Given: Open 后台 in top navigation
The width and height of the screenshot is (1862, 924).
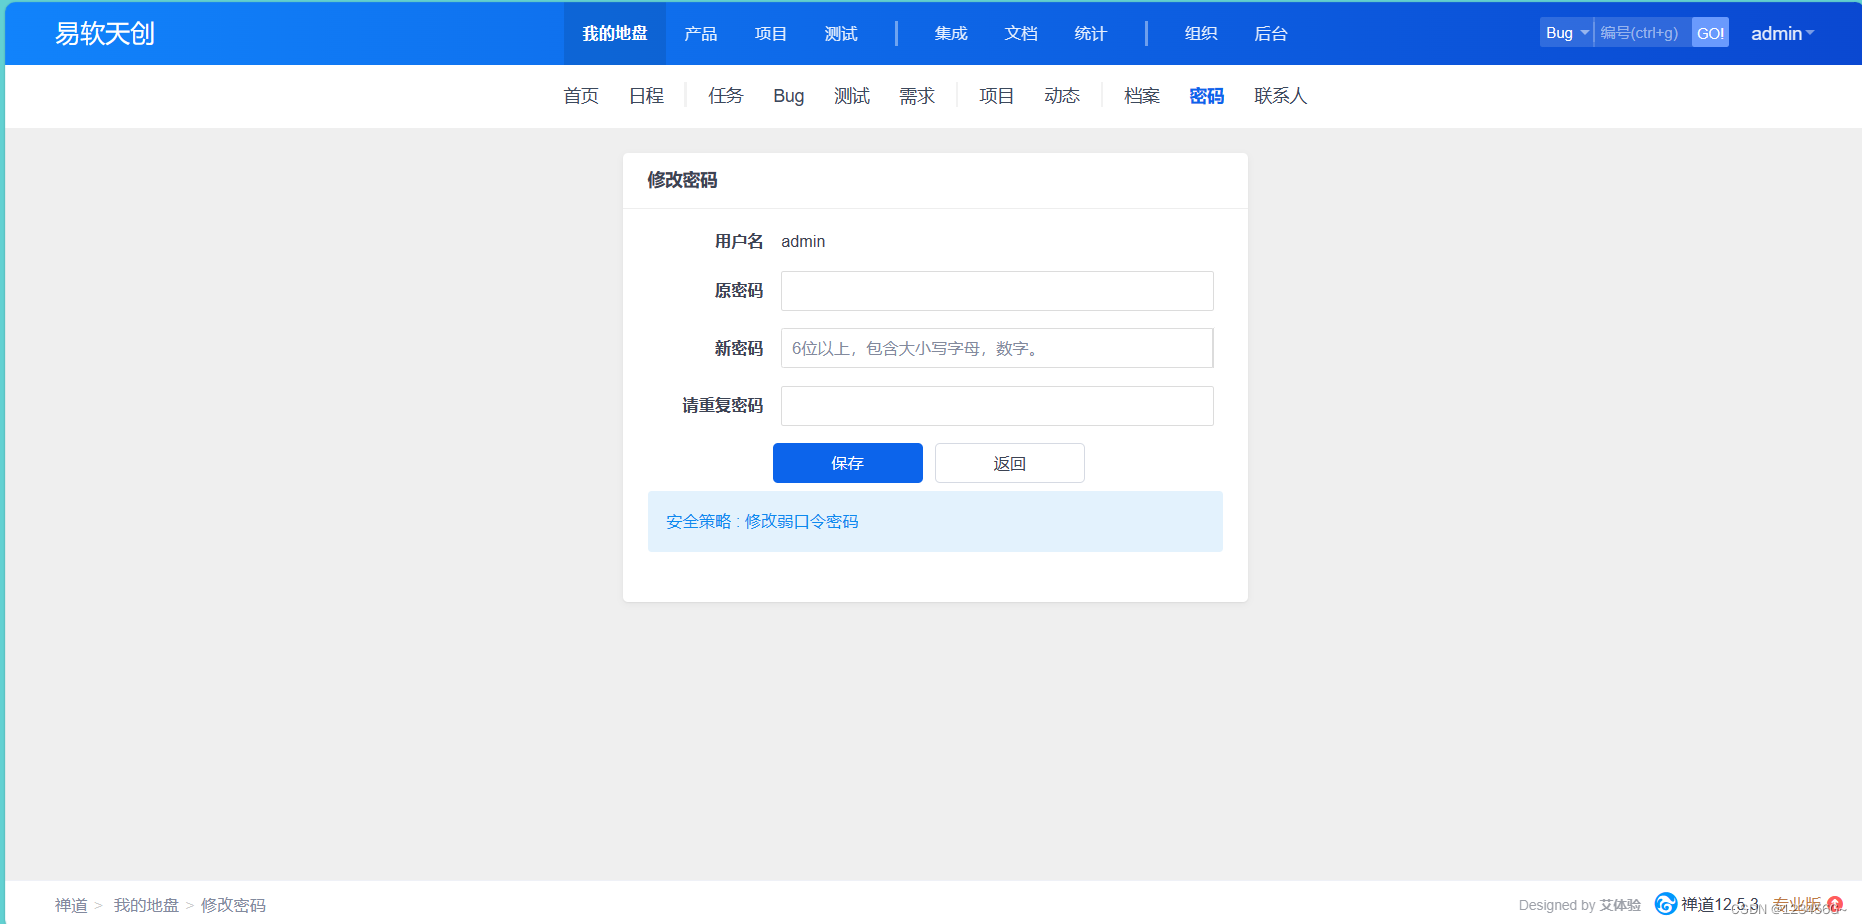Looking at the screenshot, I should (1270, 33).
